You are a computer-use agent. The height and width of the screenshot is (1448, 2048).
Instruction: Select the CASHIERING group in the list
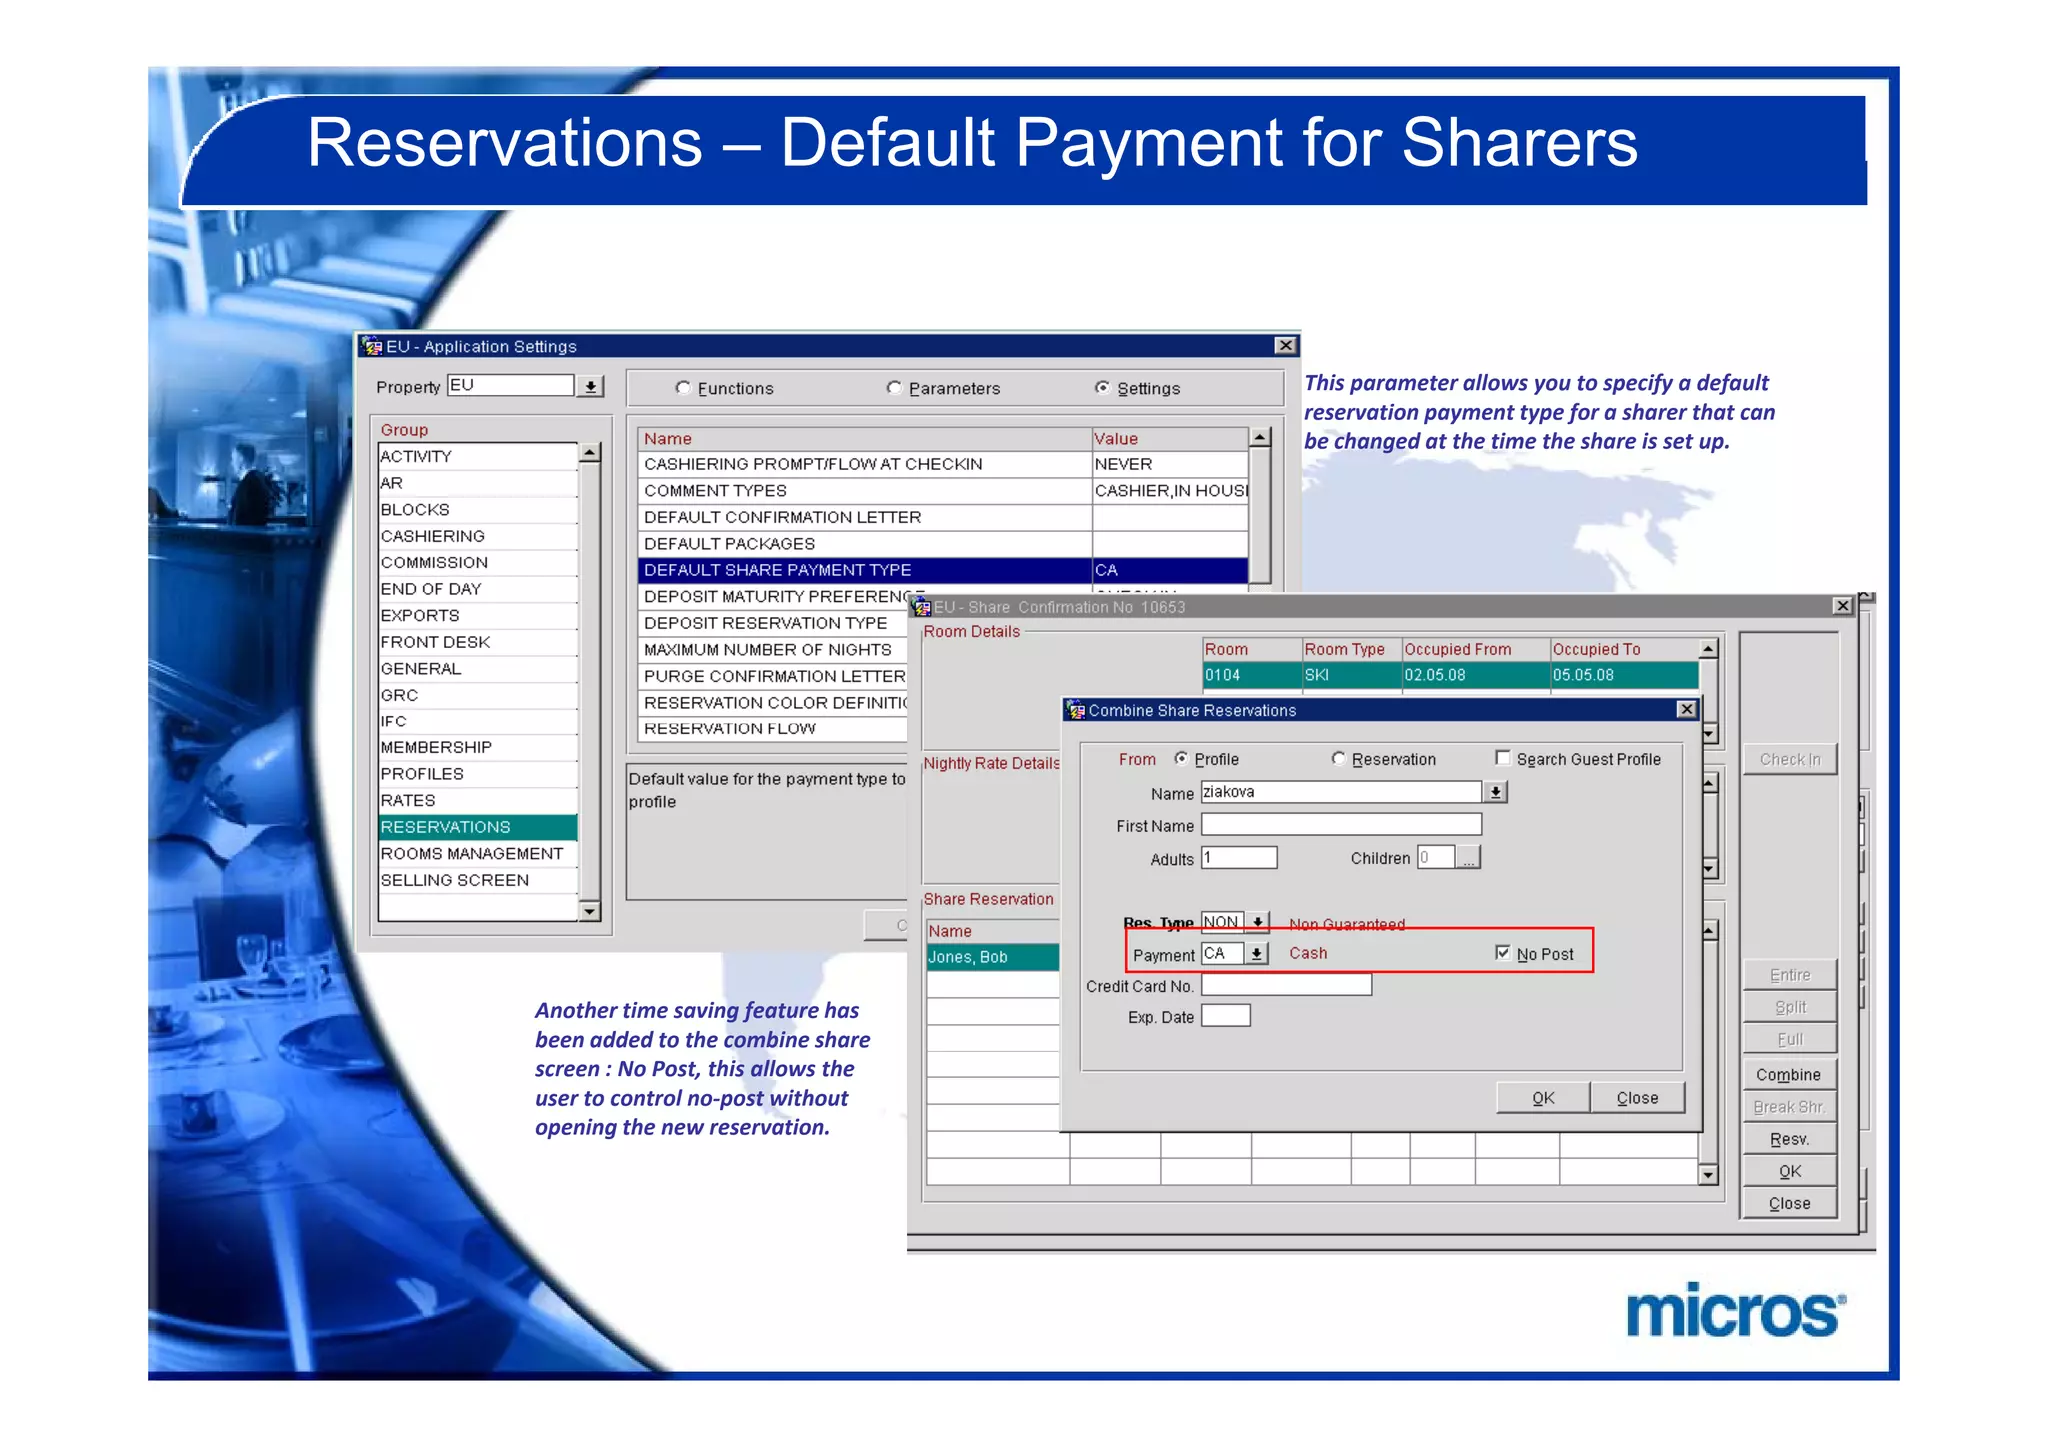click(433, 536)
